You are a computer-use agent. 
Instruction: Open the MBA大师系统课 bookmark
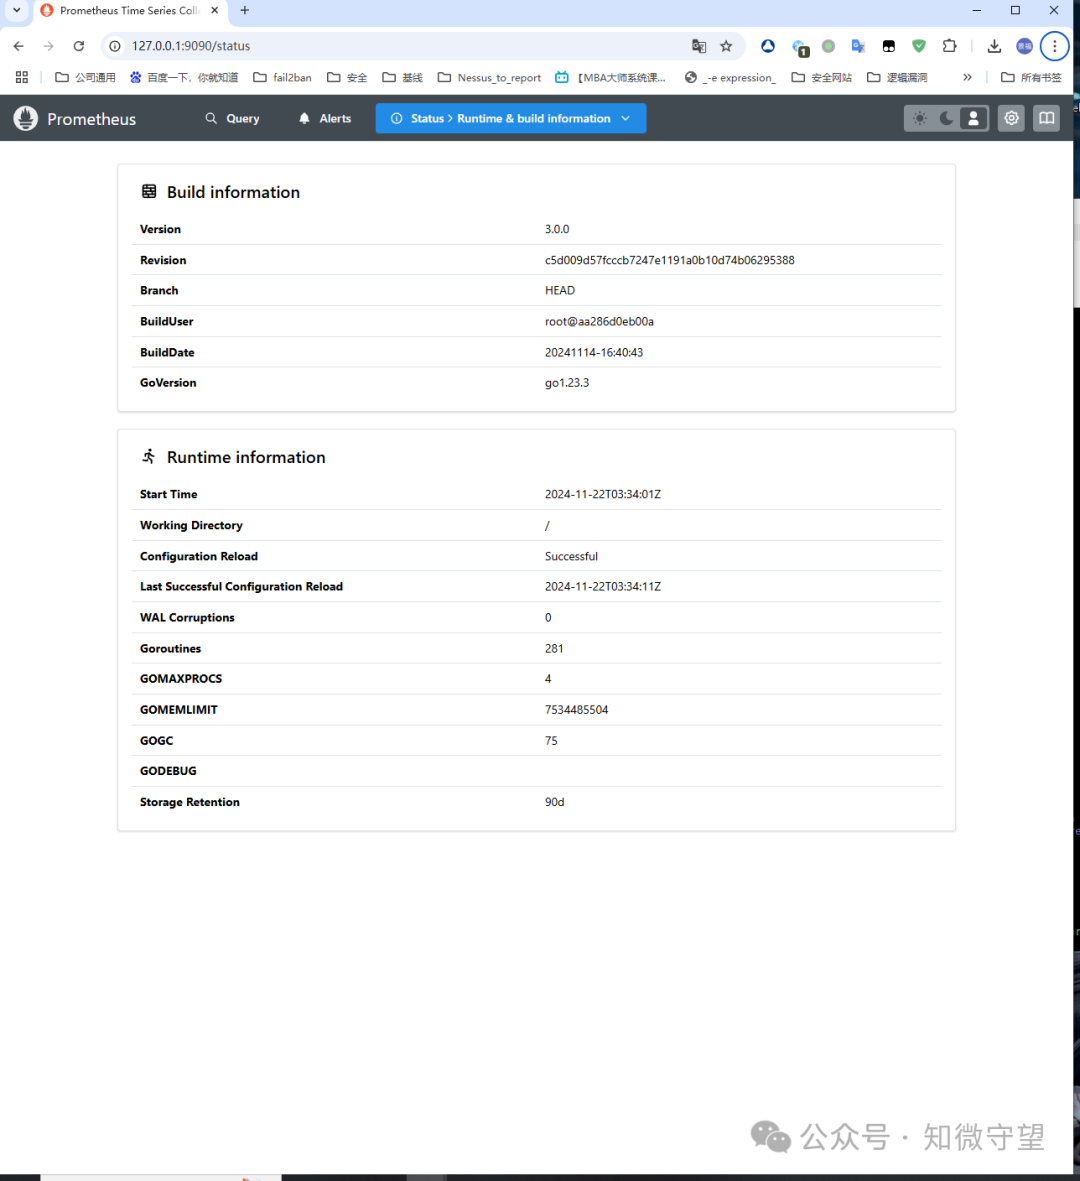(x=611, y=77)
